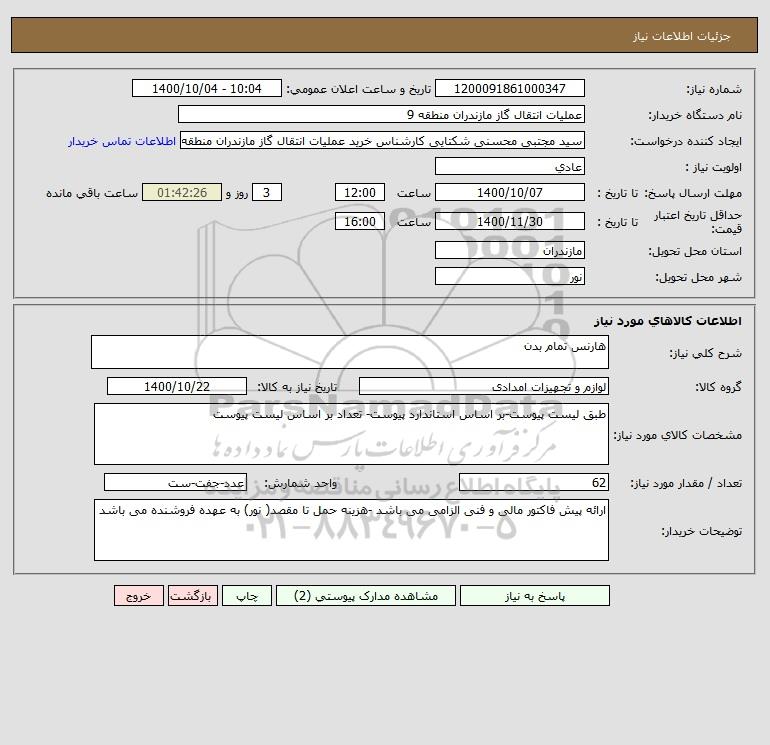Click the مهلت ارسال پاسخ label
Viewport: 770px width, 745px height.
[x=692, y=193]
